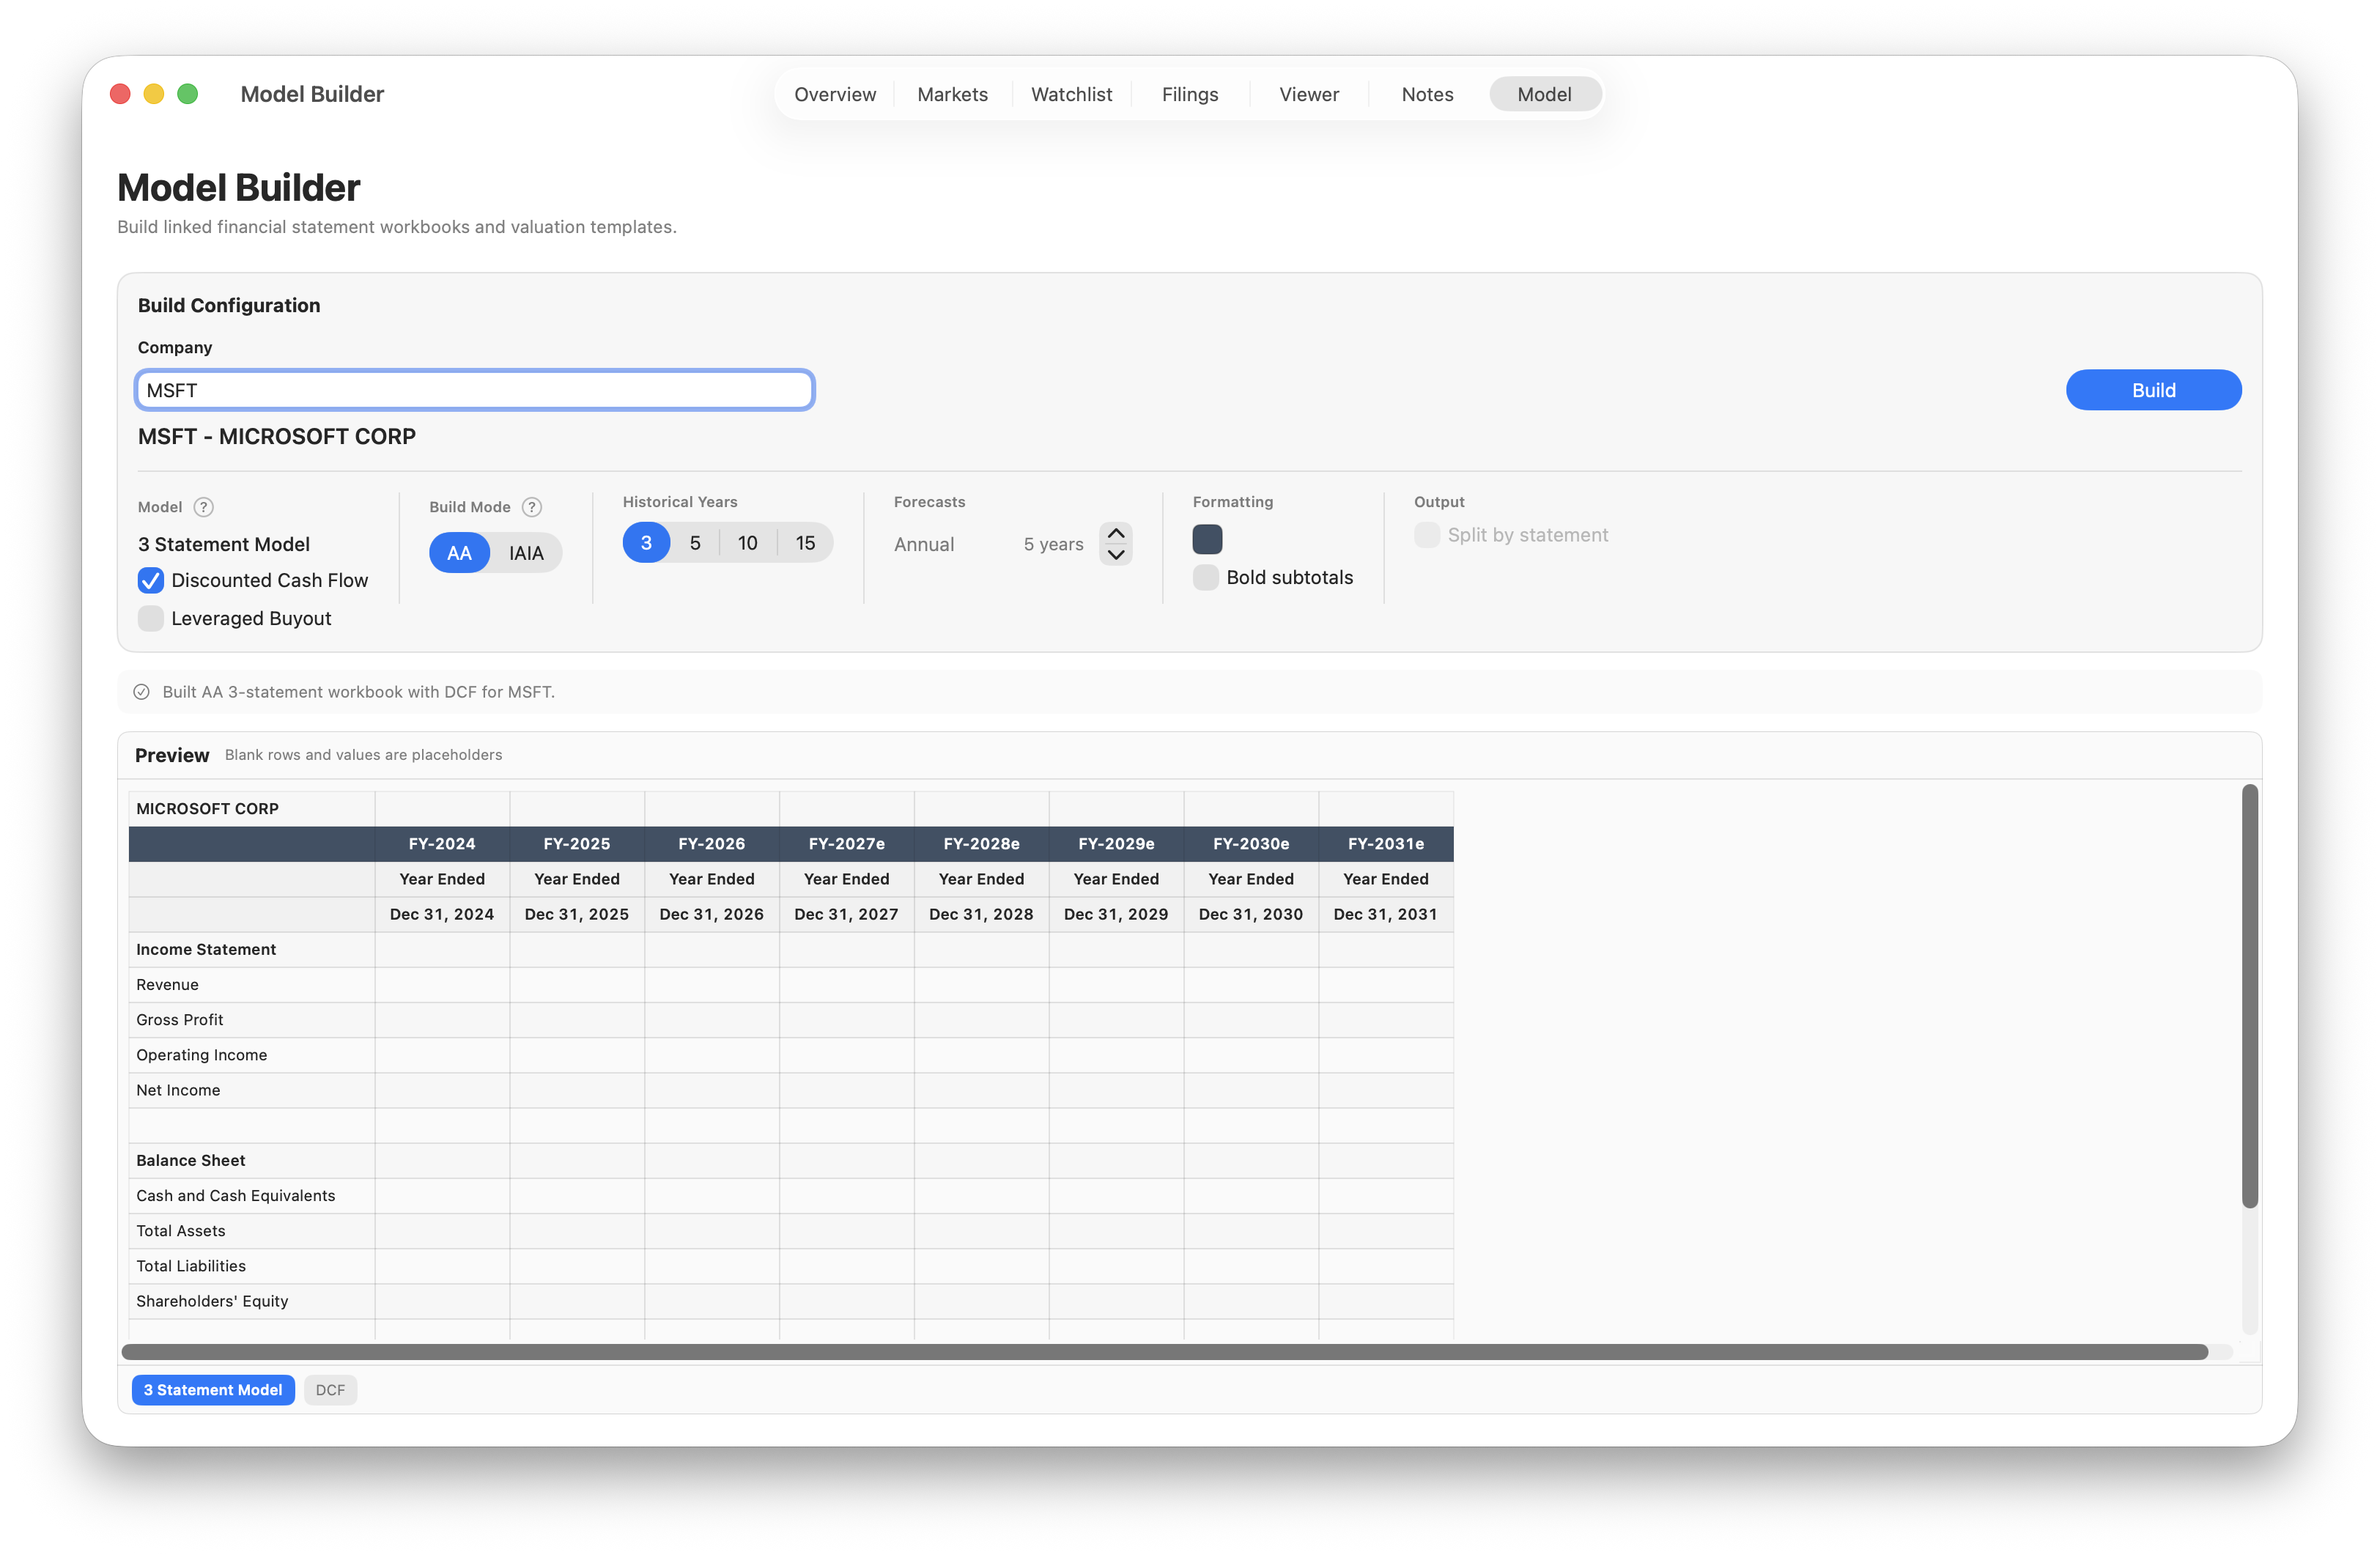Click the preview horizontal scrollbar

[1165, 1351]
